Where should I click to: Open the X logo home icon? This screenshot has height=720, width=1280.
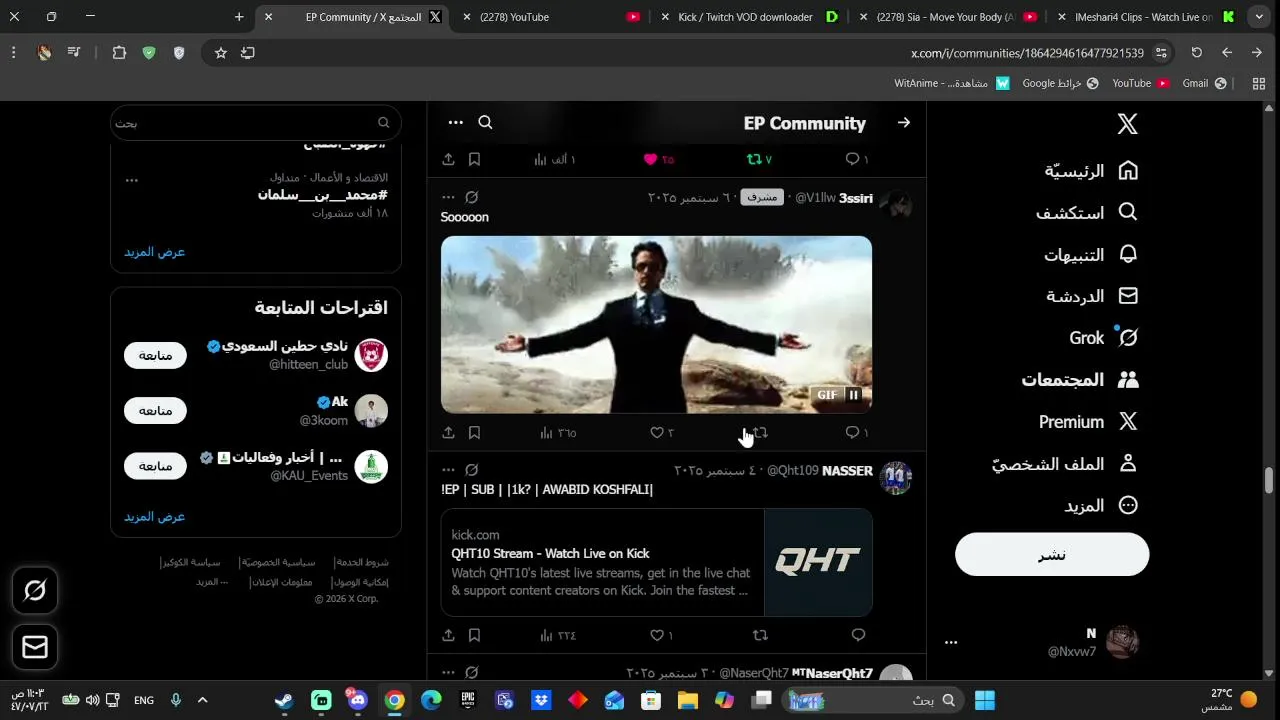1127,124
